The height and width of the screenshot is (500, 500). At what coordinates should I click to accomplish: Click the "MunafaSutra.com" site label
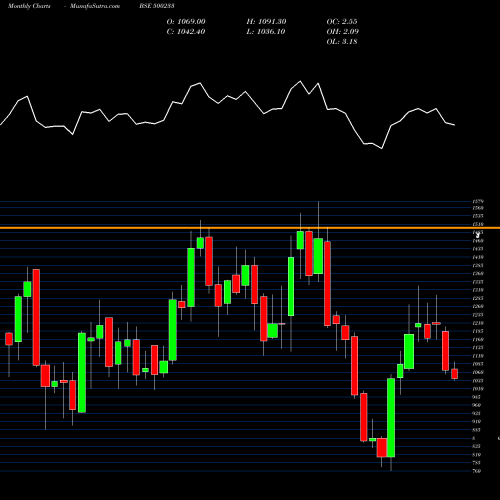pos(95,6)
